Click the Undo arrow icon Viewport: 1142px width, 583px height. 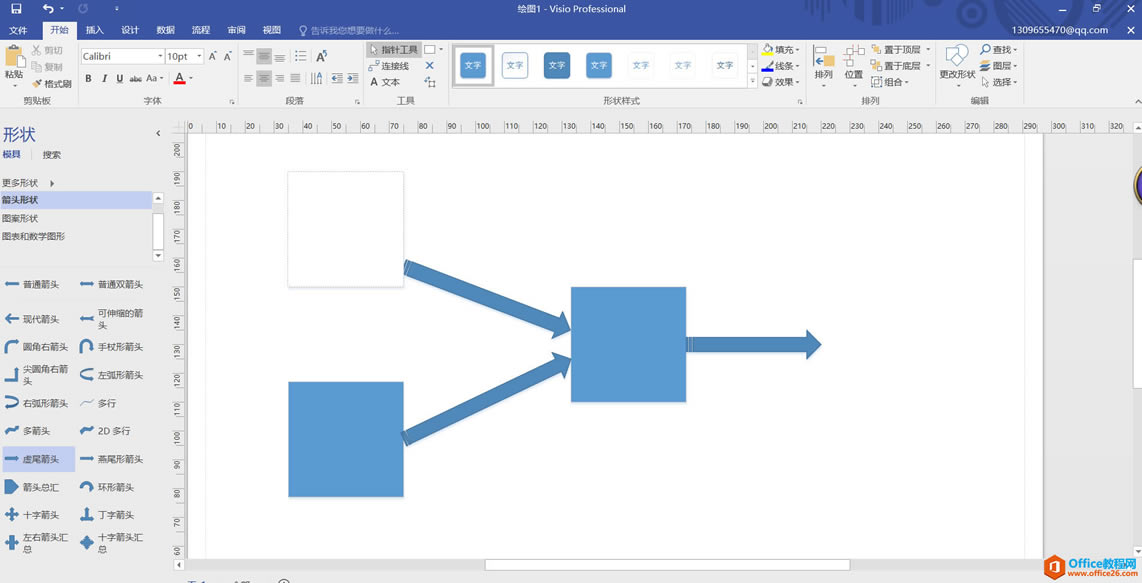(48, 9)
